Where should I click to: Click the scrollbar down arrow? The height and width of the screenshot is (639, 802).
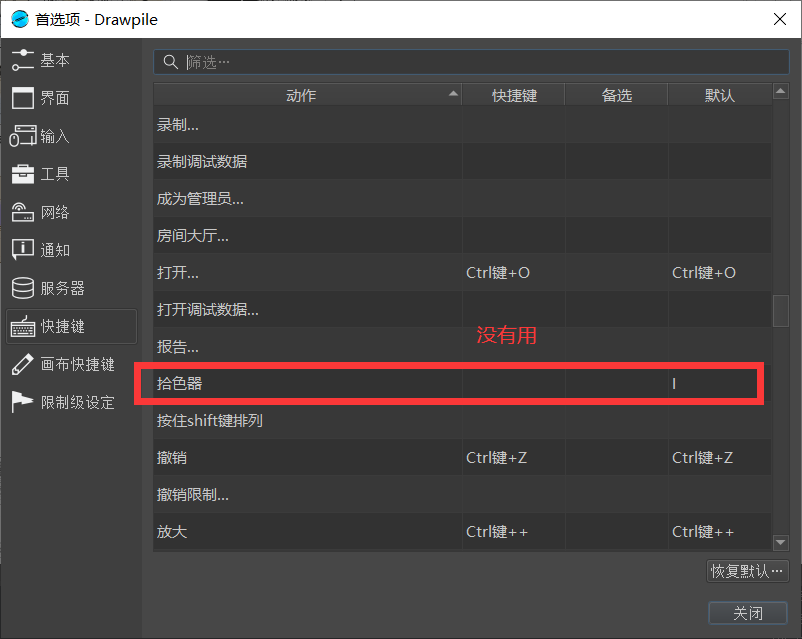(781, 542)
